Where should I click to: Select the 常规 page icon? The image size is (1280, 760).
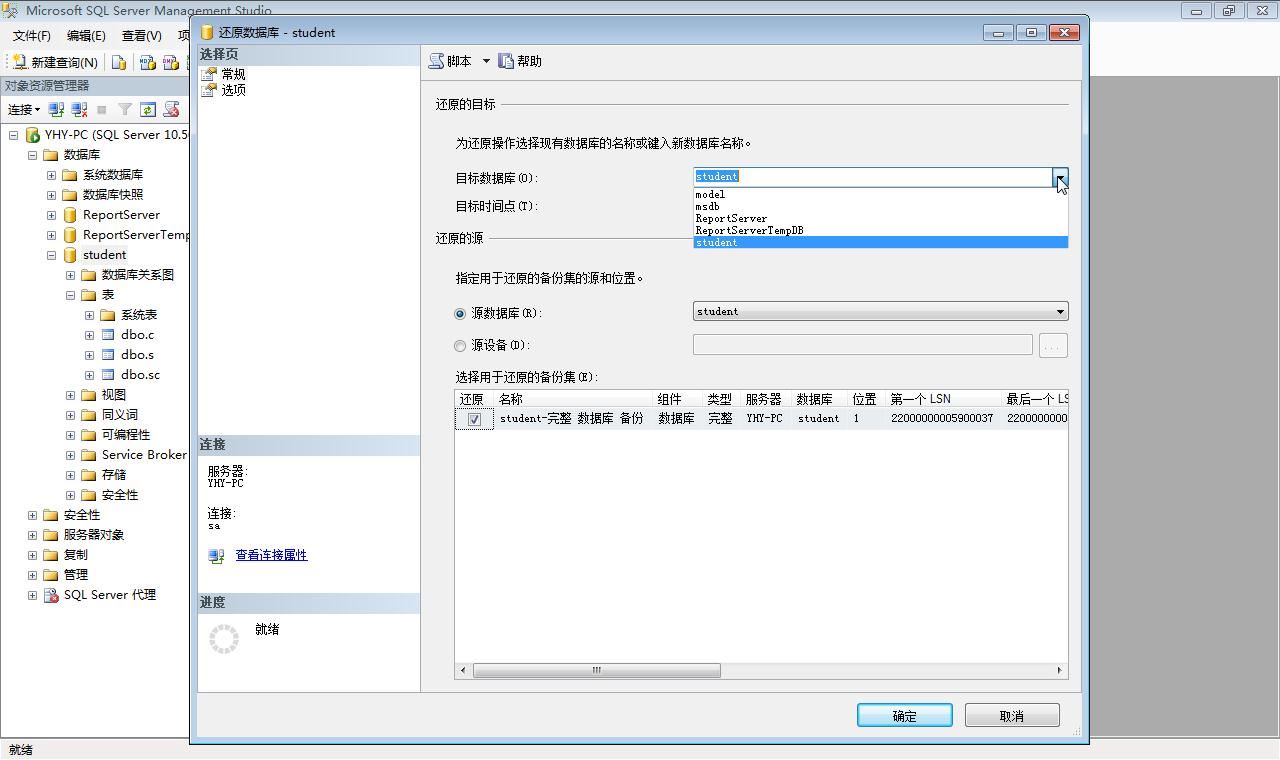pos(209,74)
